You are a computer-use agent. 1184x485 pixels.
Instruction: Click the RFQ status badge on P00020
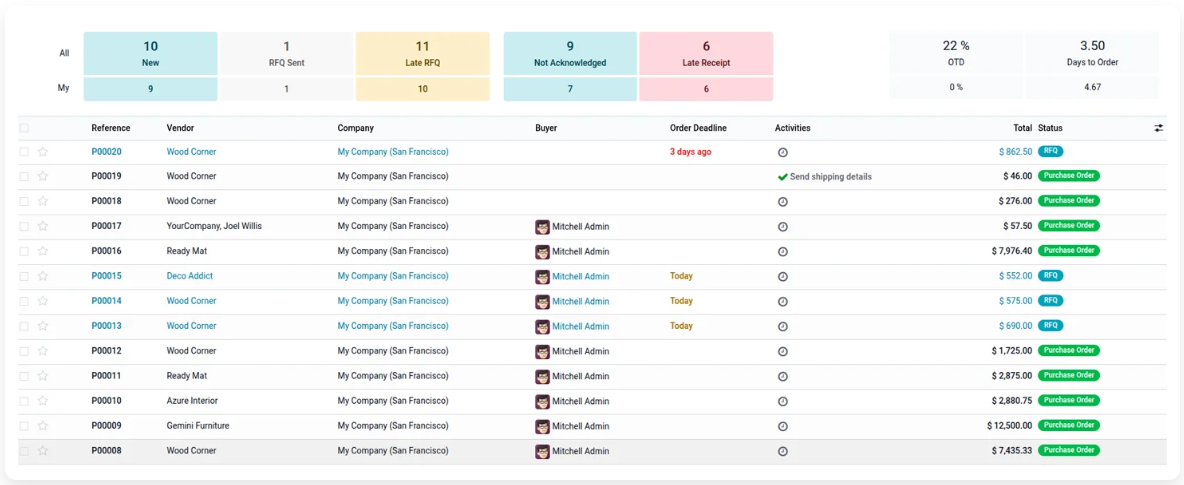click(x=1050, y=151)
